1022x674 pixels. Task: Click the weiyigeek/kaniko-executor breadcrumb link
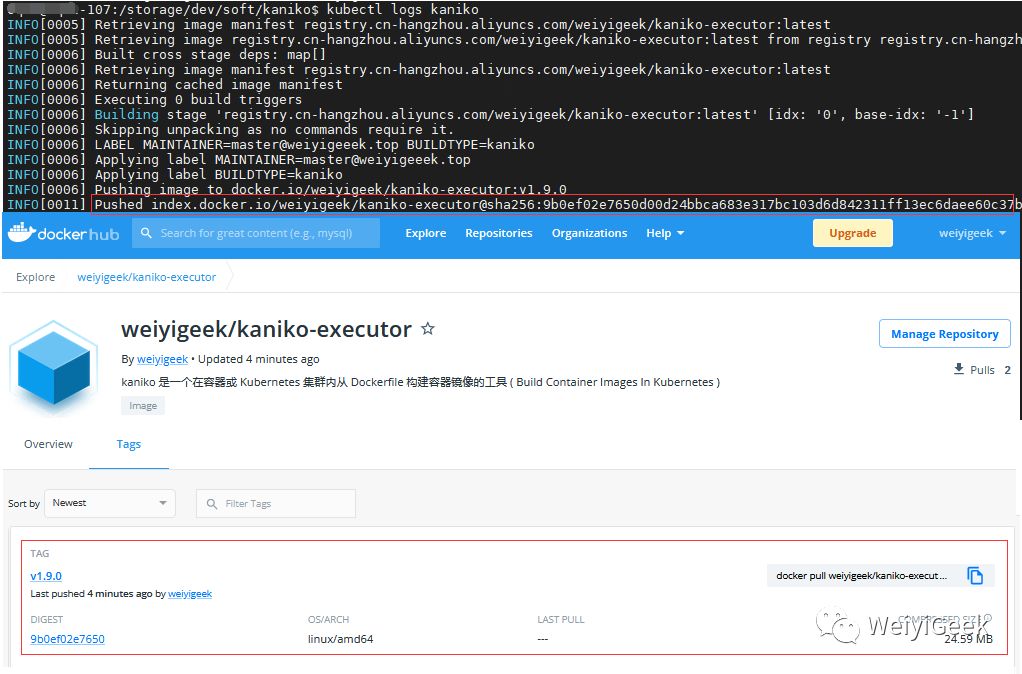pyautogui.click(x=147, y=277)
